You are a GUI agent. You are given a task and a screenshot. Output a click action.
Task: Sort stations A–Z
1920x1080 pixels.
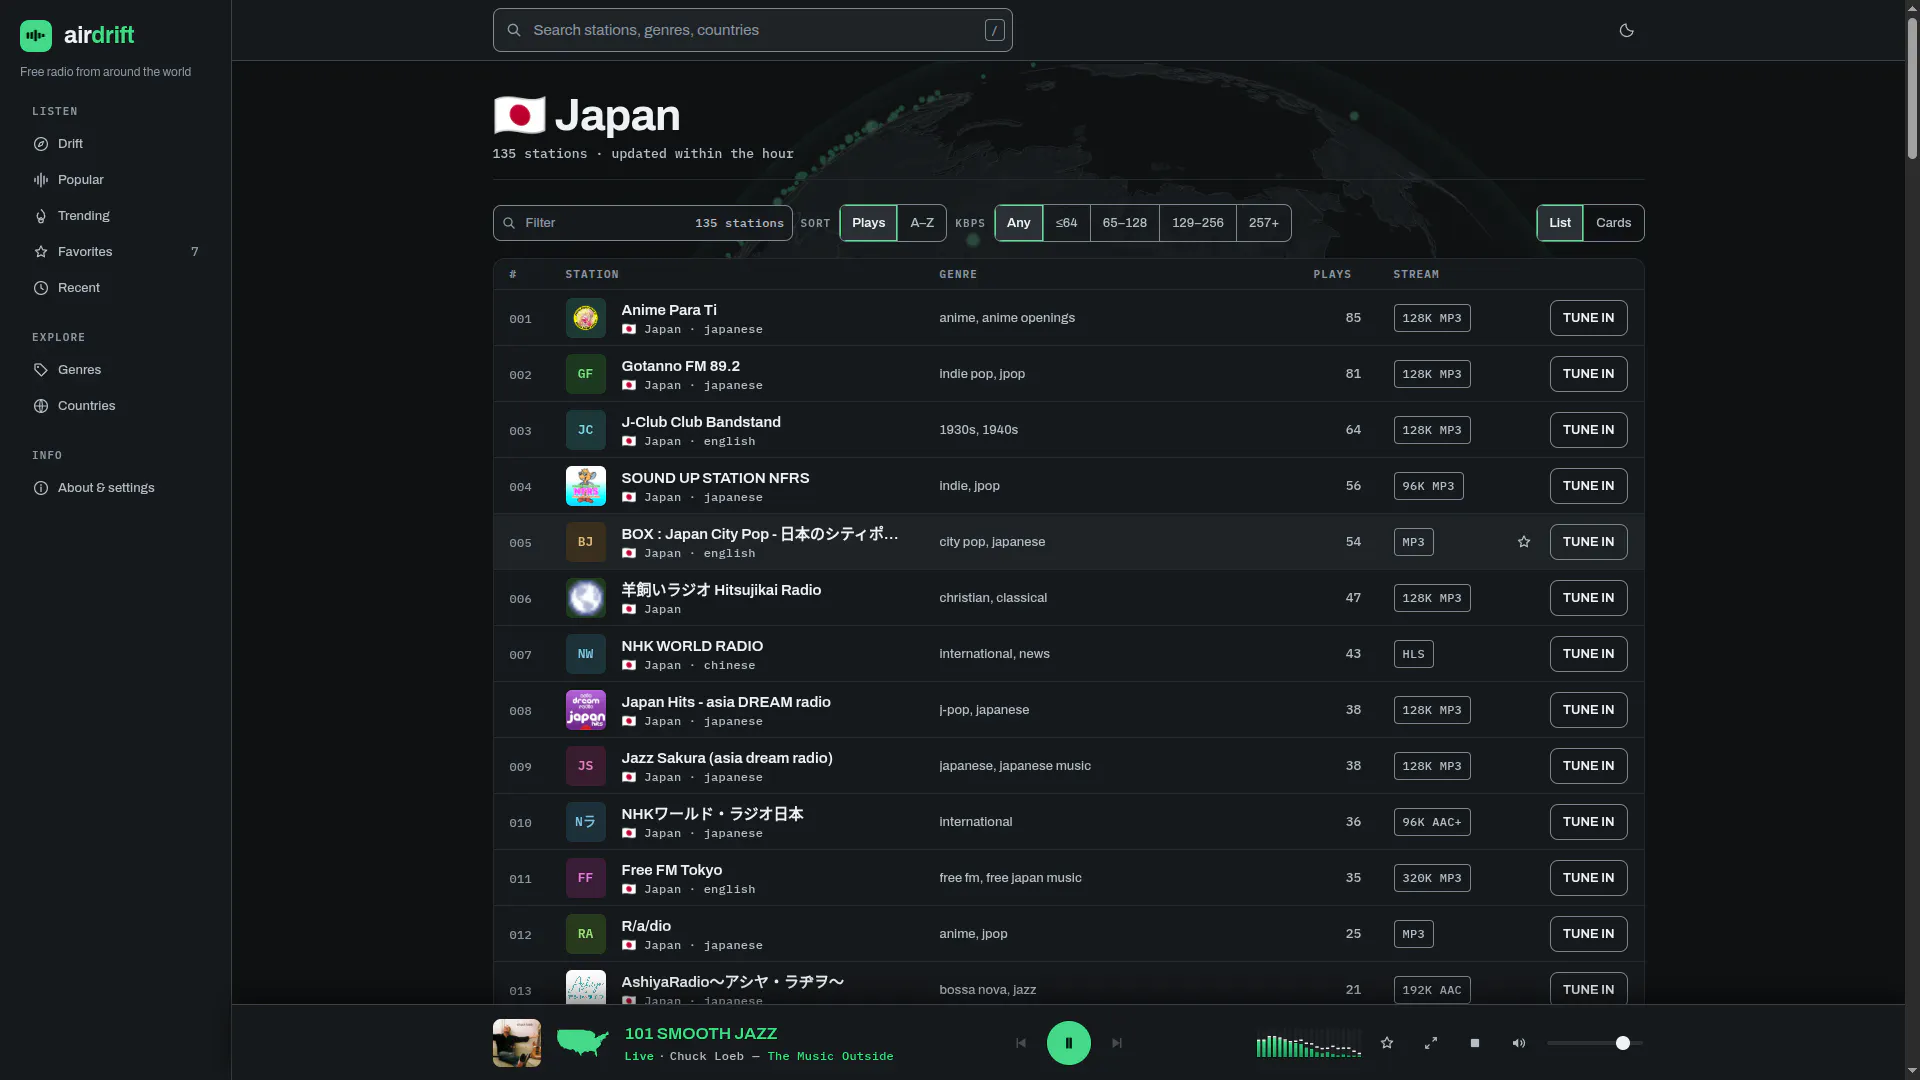[x=922, y=223]
